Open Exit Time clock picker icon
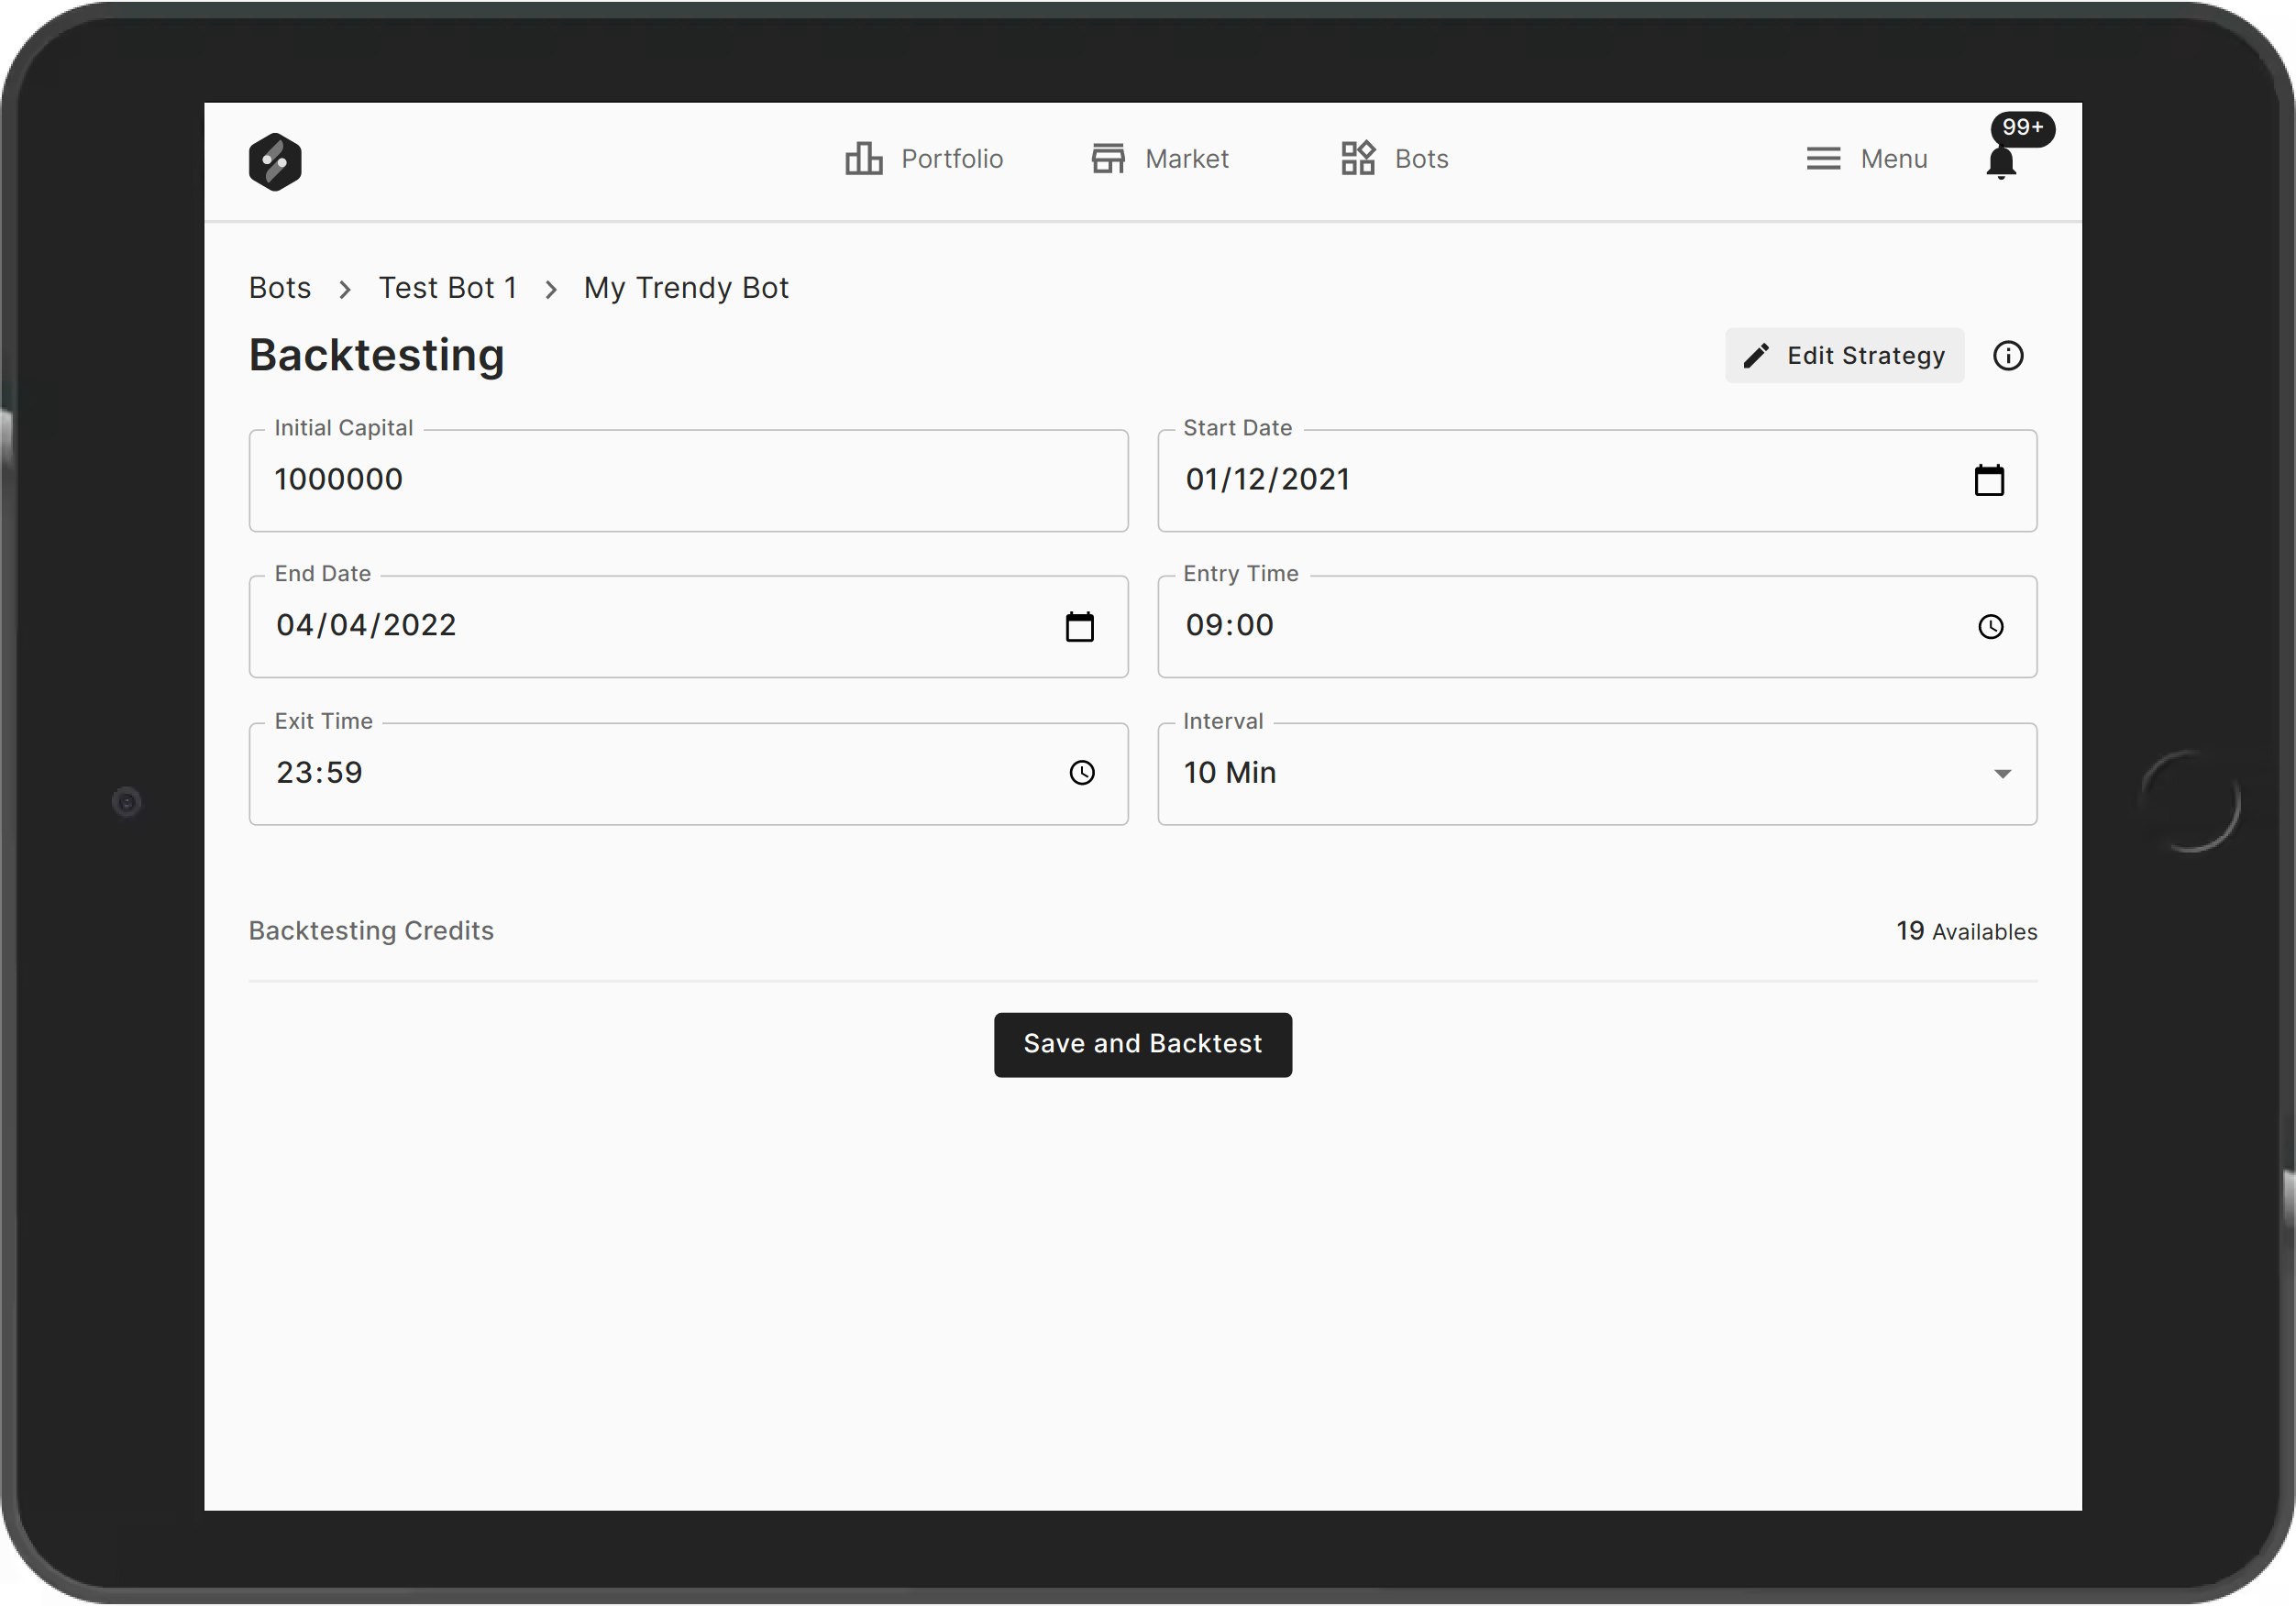Image resolution: width=2296 pixels, height=1606 pixels. click(1082, 773)
